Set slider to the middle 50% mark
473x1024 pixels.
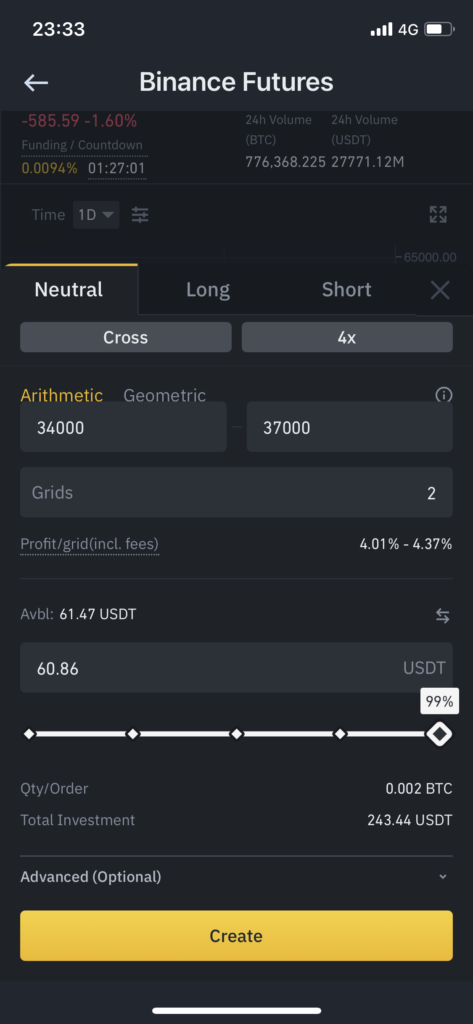point(236,734)
